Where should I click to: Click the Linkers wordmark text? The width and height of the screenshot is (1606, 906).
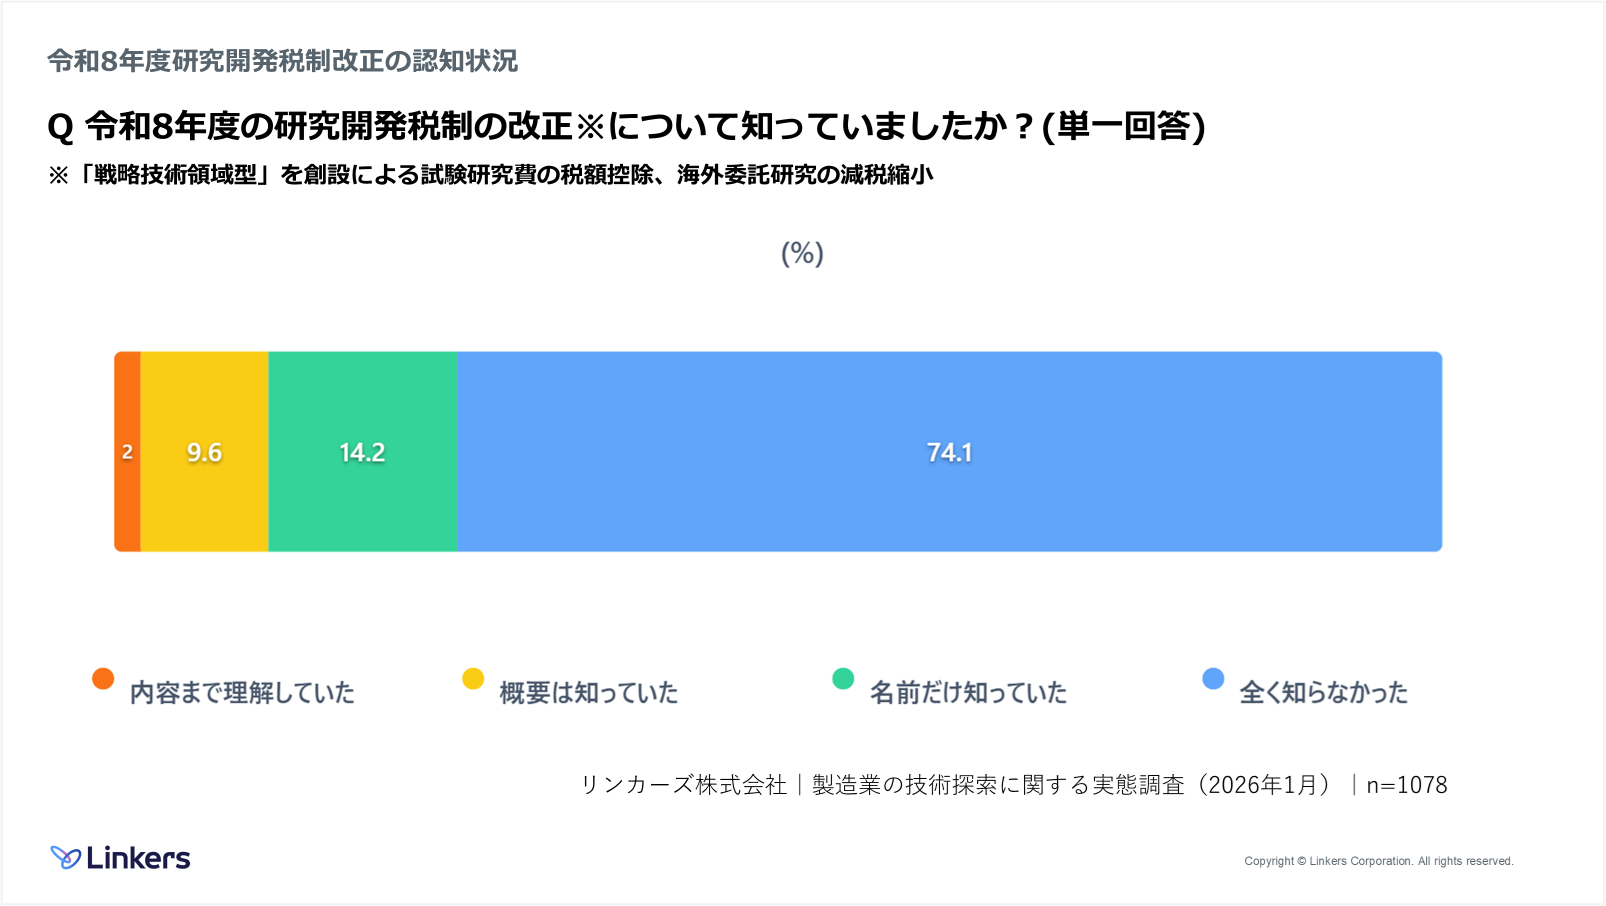[x=138, y=858]
